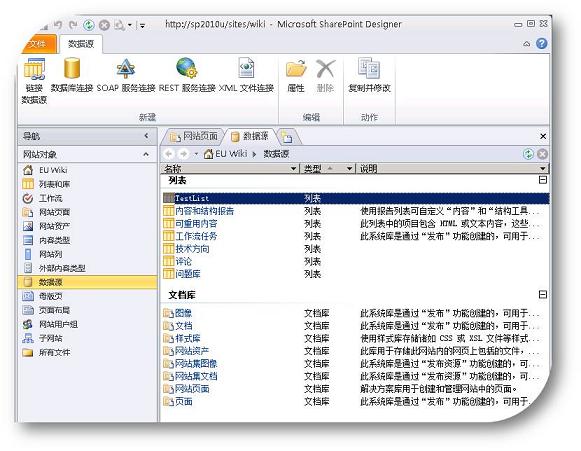Switch to the 网站页面 document tab
Image resolution: width=581 pixels, height=451 pixels.
pyautogui.click(x=194, y=136)
